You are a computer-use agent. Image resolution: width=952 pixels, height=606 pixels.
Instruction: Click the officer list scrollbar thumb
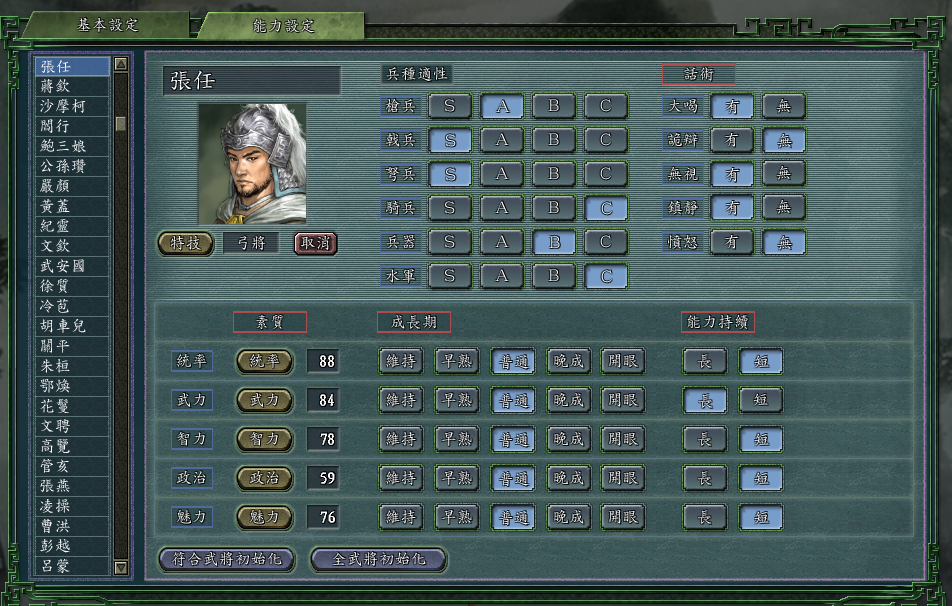[121, 123]
